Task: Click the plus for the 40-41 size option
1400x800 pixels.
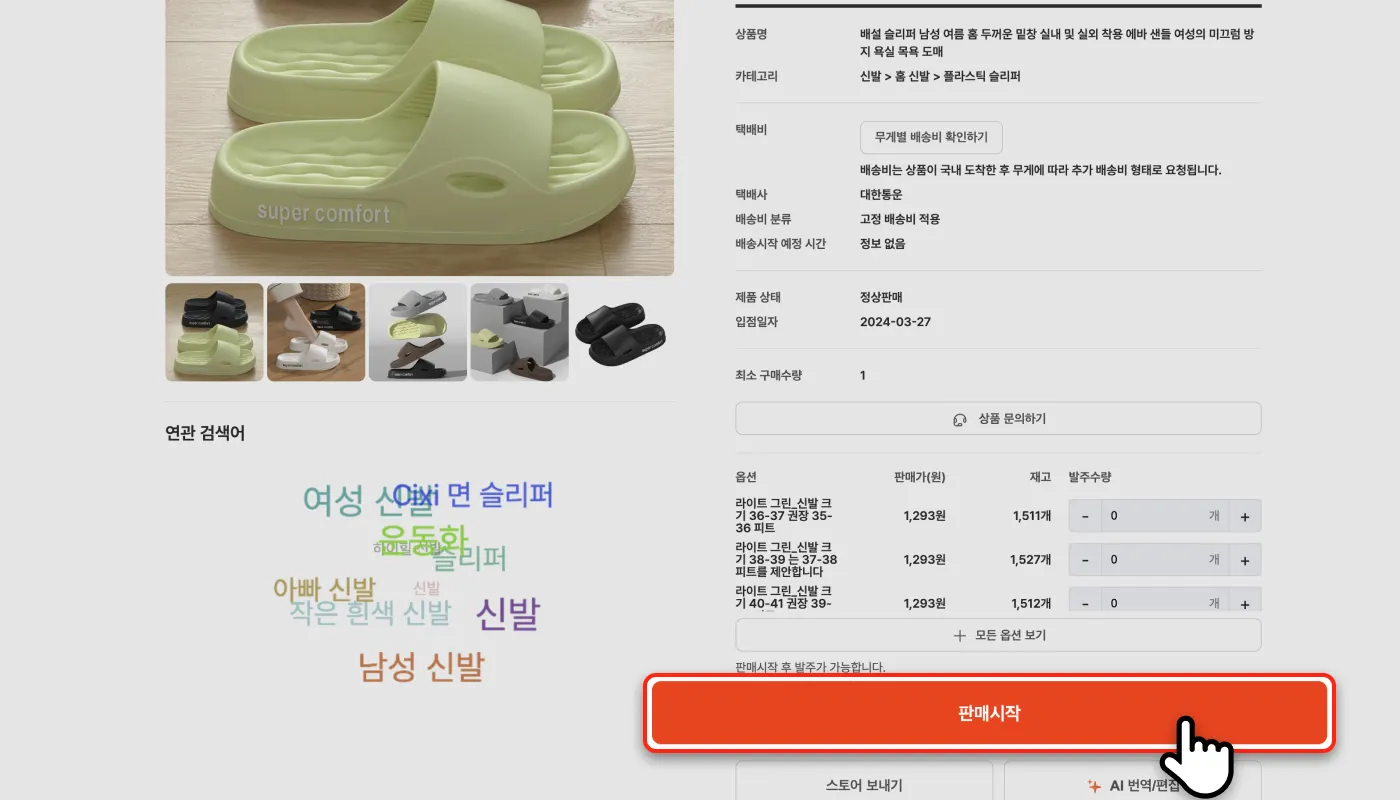Action: coord(1245,602)
